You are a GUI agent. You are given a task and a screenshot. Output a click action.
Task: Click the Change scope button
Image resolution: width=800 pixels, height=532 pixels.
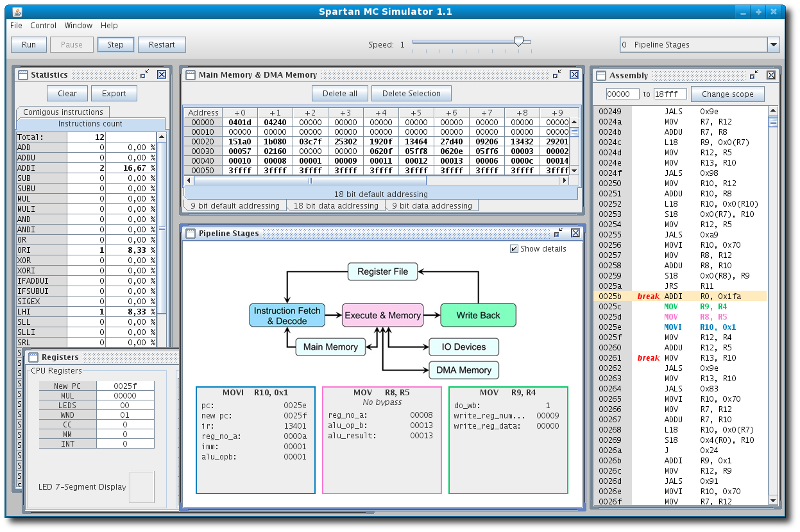tap(728, 94)
